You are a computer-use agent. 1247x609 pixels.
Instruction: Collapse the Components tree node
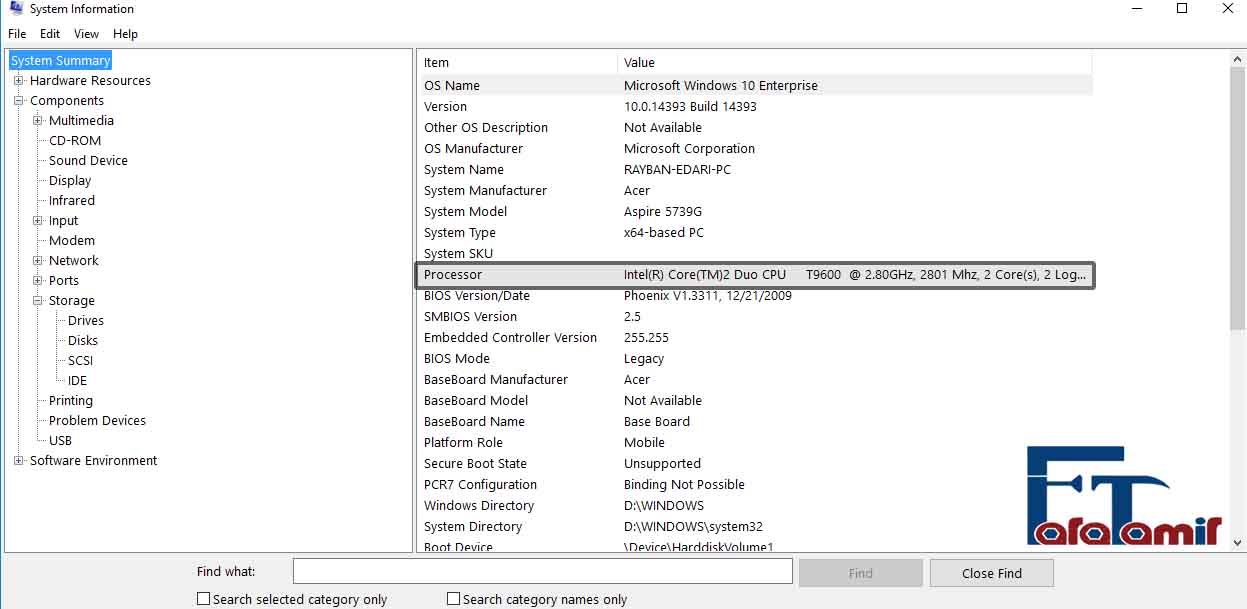click(19, 101)
